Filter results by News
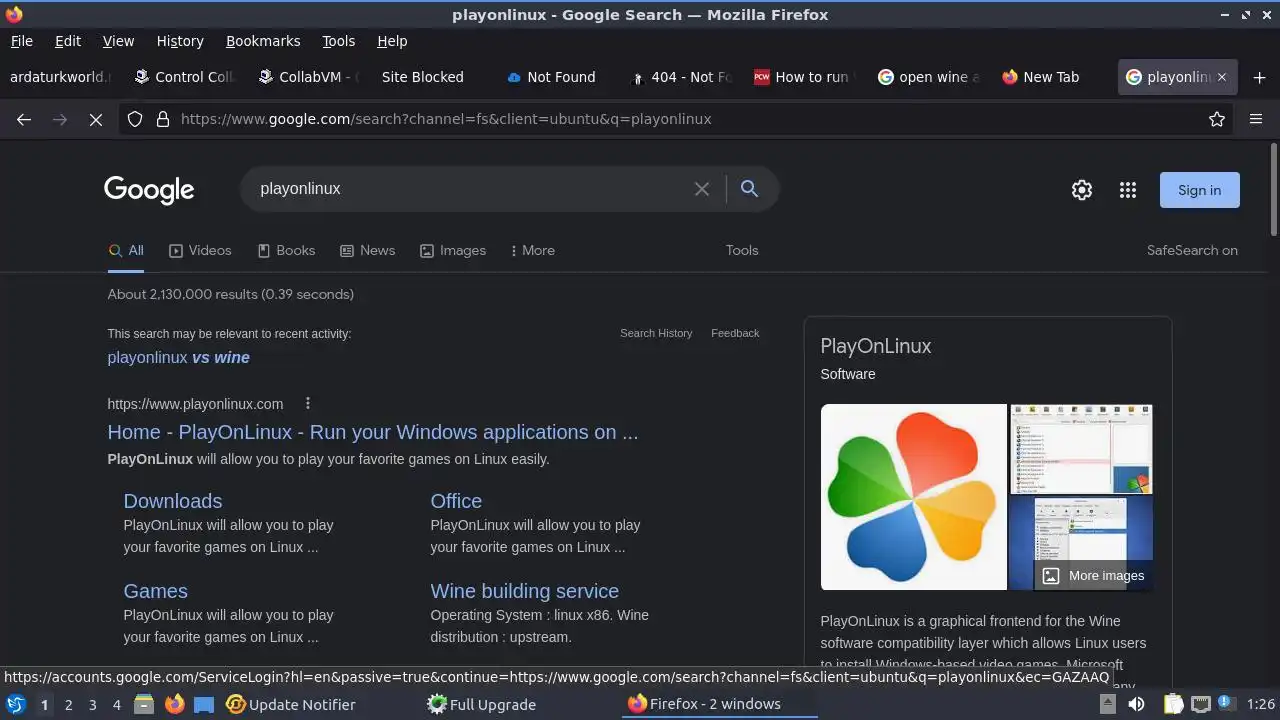Screen dimensions: 1280x720 click(367, 251)
